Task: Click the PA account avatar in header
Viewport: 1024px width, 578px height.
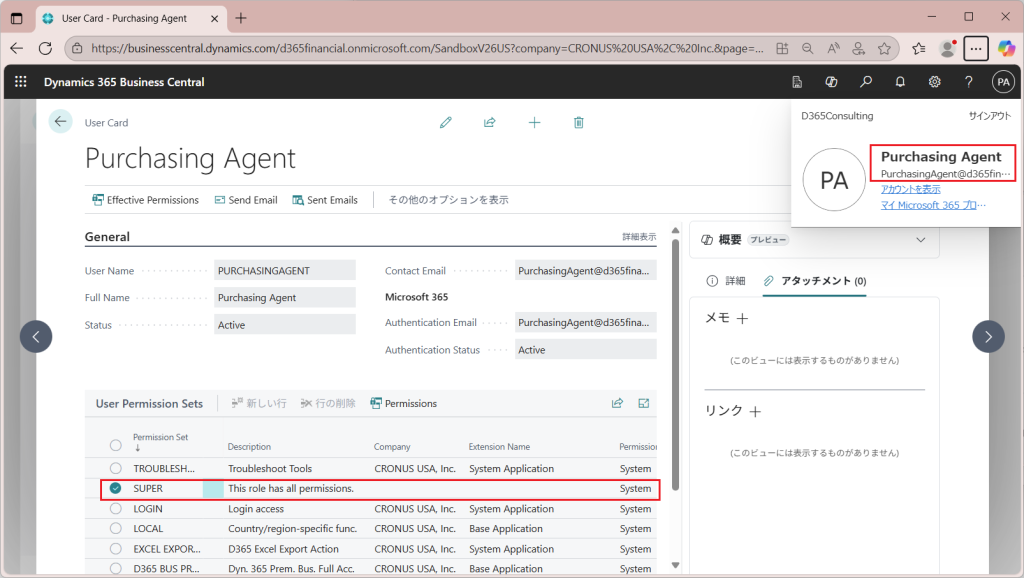Action: [1003, 82]
